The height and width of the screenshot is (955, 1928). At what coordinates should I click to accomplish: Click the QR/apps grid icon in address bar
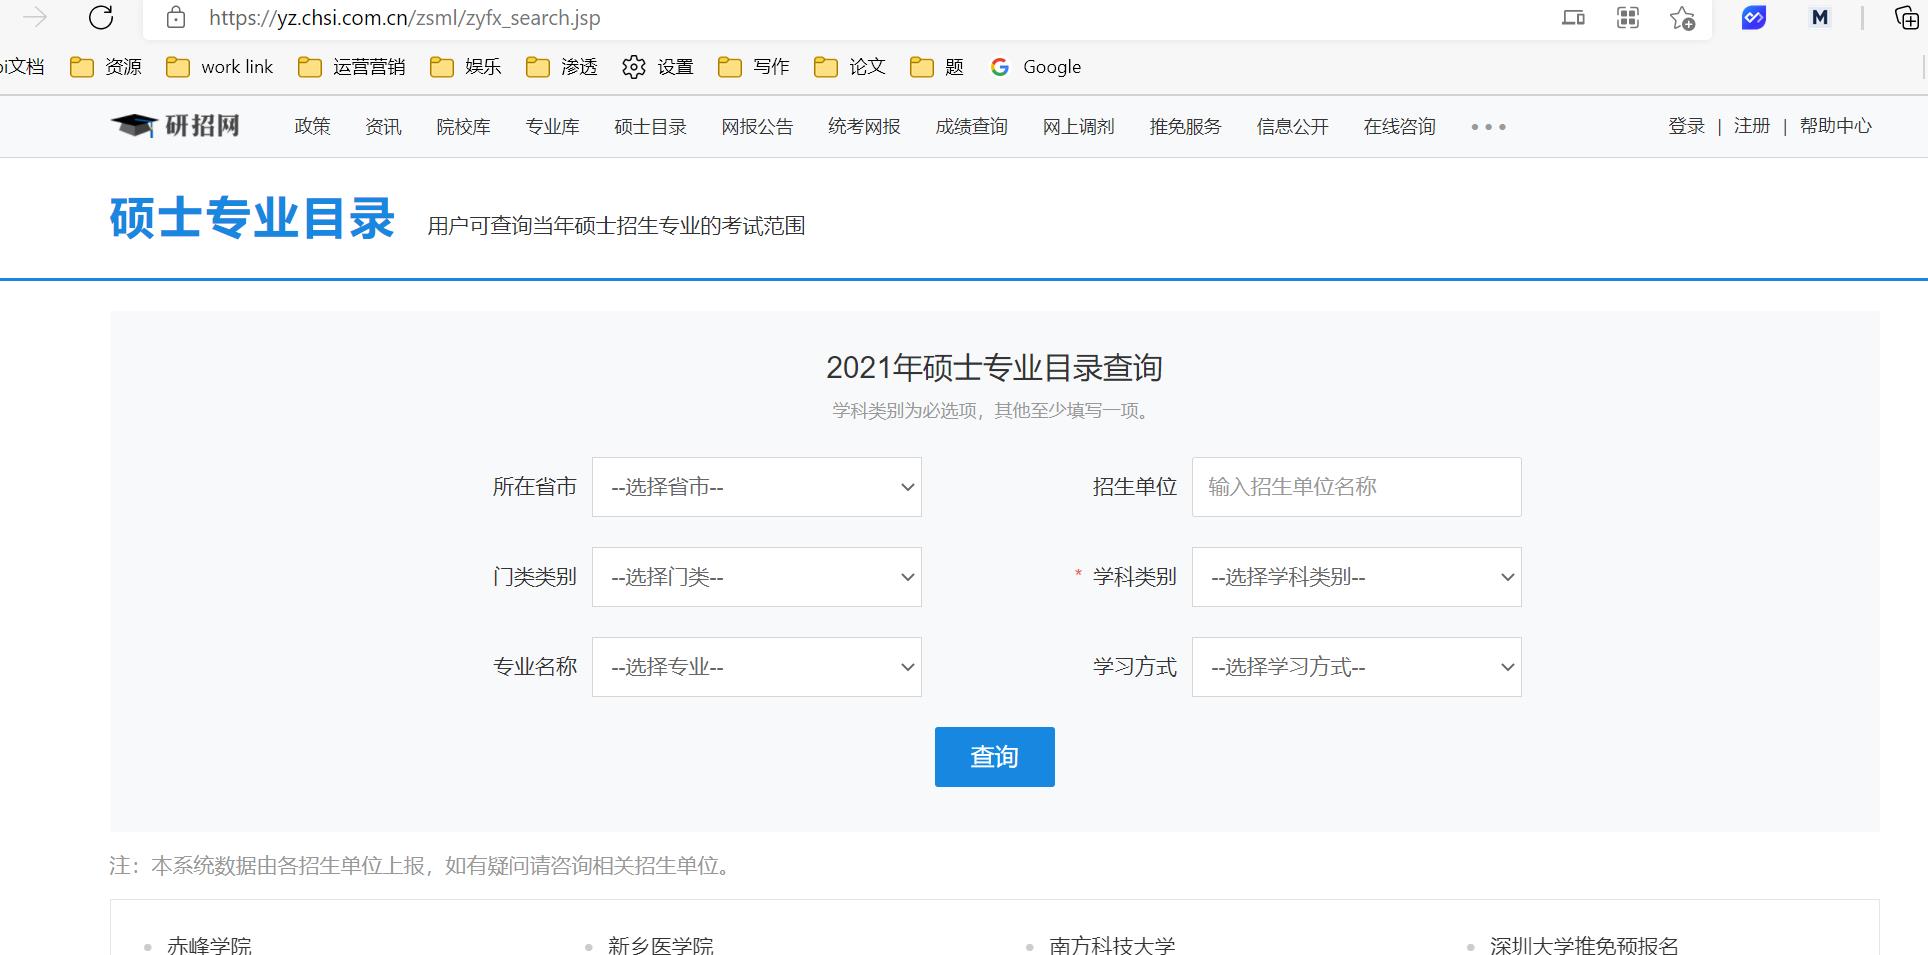(1628, 17)
